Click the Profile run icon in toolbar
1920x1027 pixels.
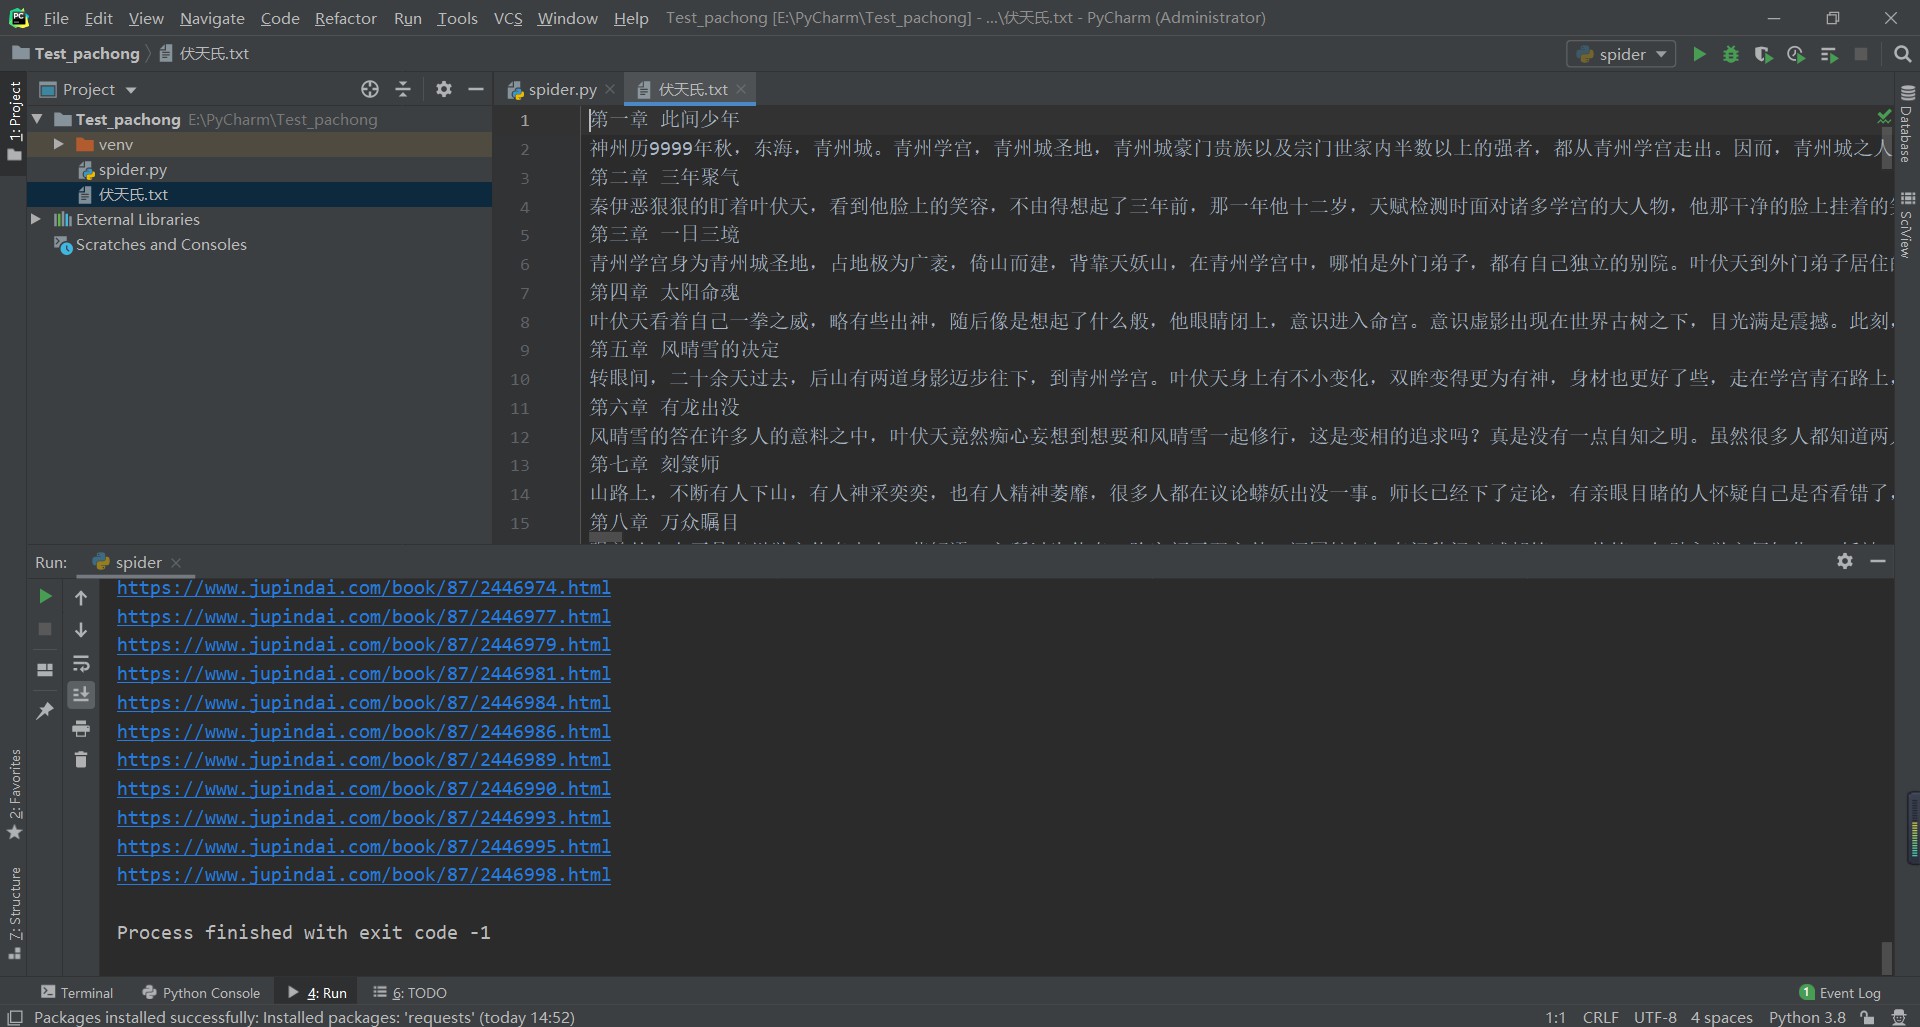1796,54
